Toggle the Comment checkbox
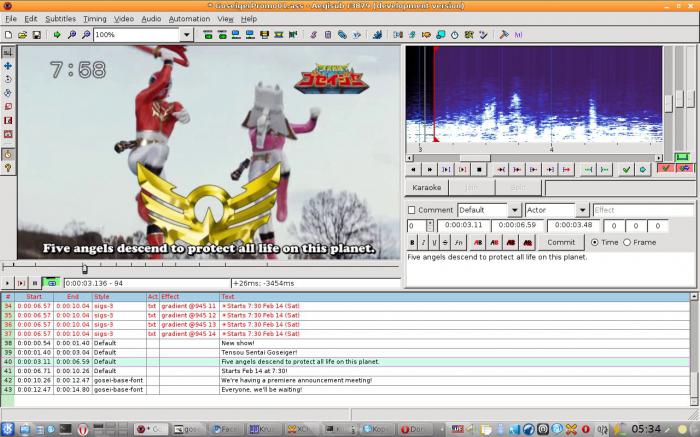Screen dimensions: 700x437 pyautogui.click(x=412, y=210)
